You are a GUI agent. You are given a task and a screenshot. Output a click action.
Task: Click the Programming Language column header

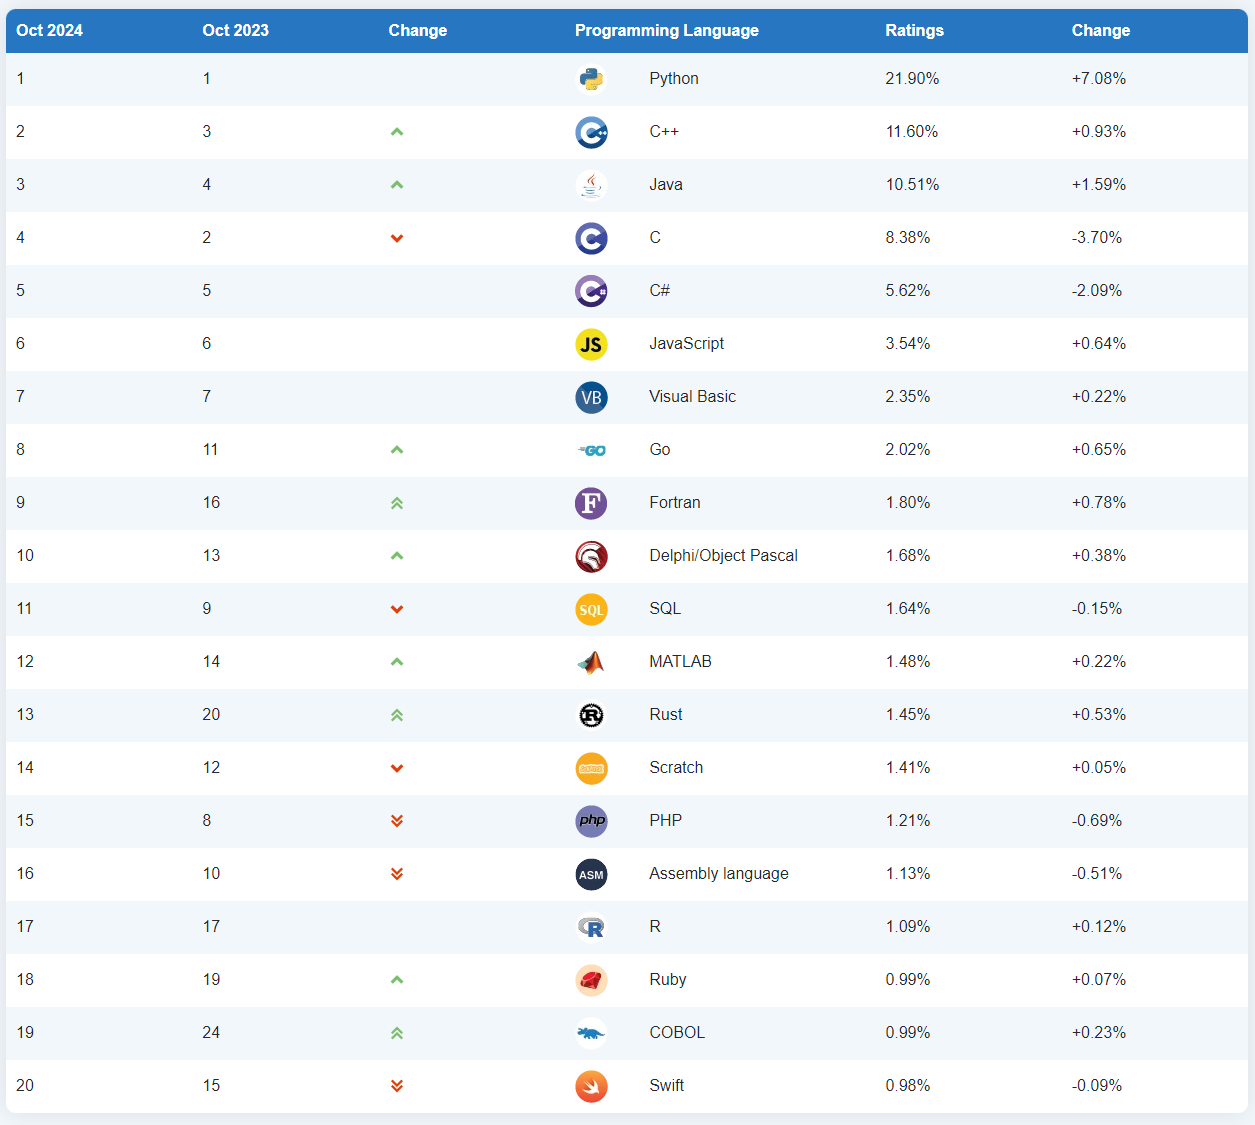coord(666,30)
